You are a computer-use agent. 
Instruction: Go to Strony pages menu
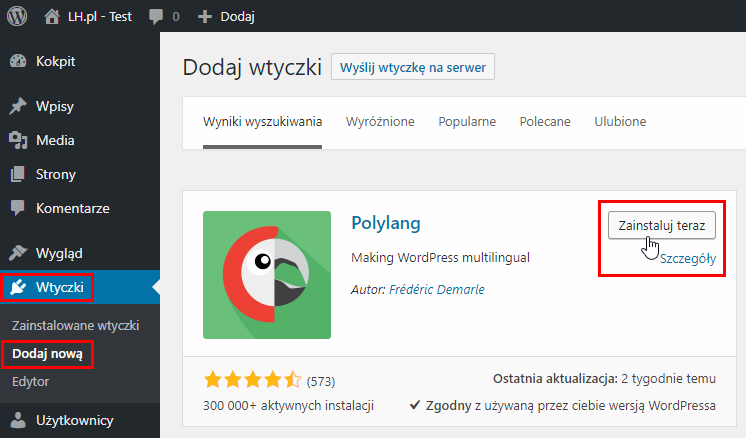[56, 174]
